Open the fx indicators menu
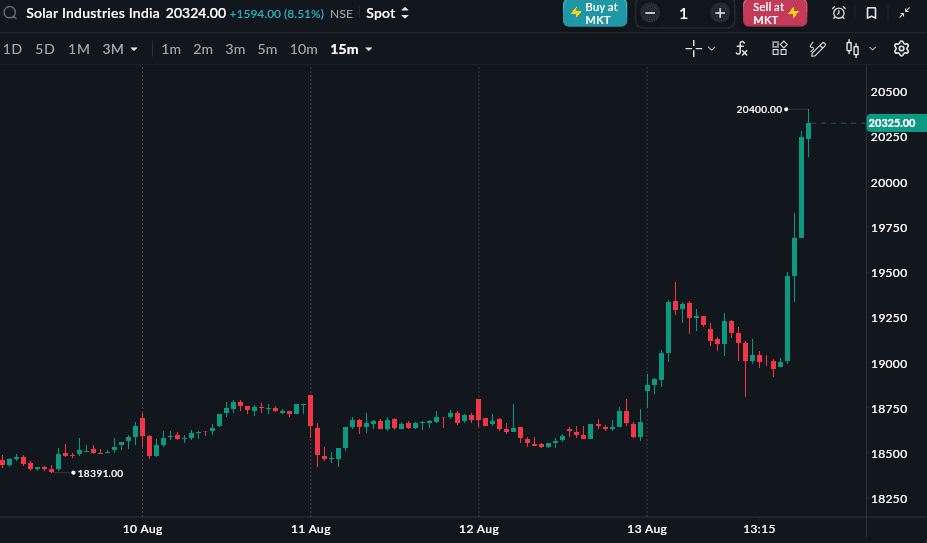The height and width of the screenshot is (543, 927). (741, 49)
